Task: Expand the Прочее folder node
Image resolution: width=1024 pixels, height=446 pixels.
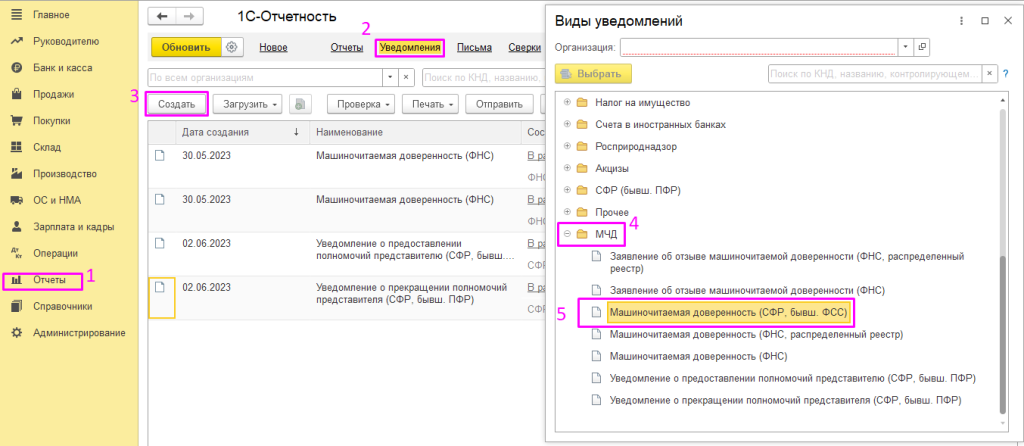Action: click(x=566, y=212)
